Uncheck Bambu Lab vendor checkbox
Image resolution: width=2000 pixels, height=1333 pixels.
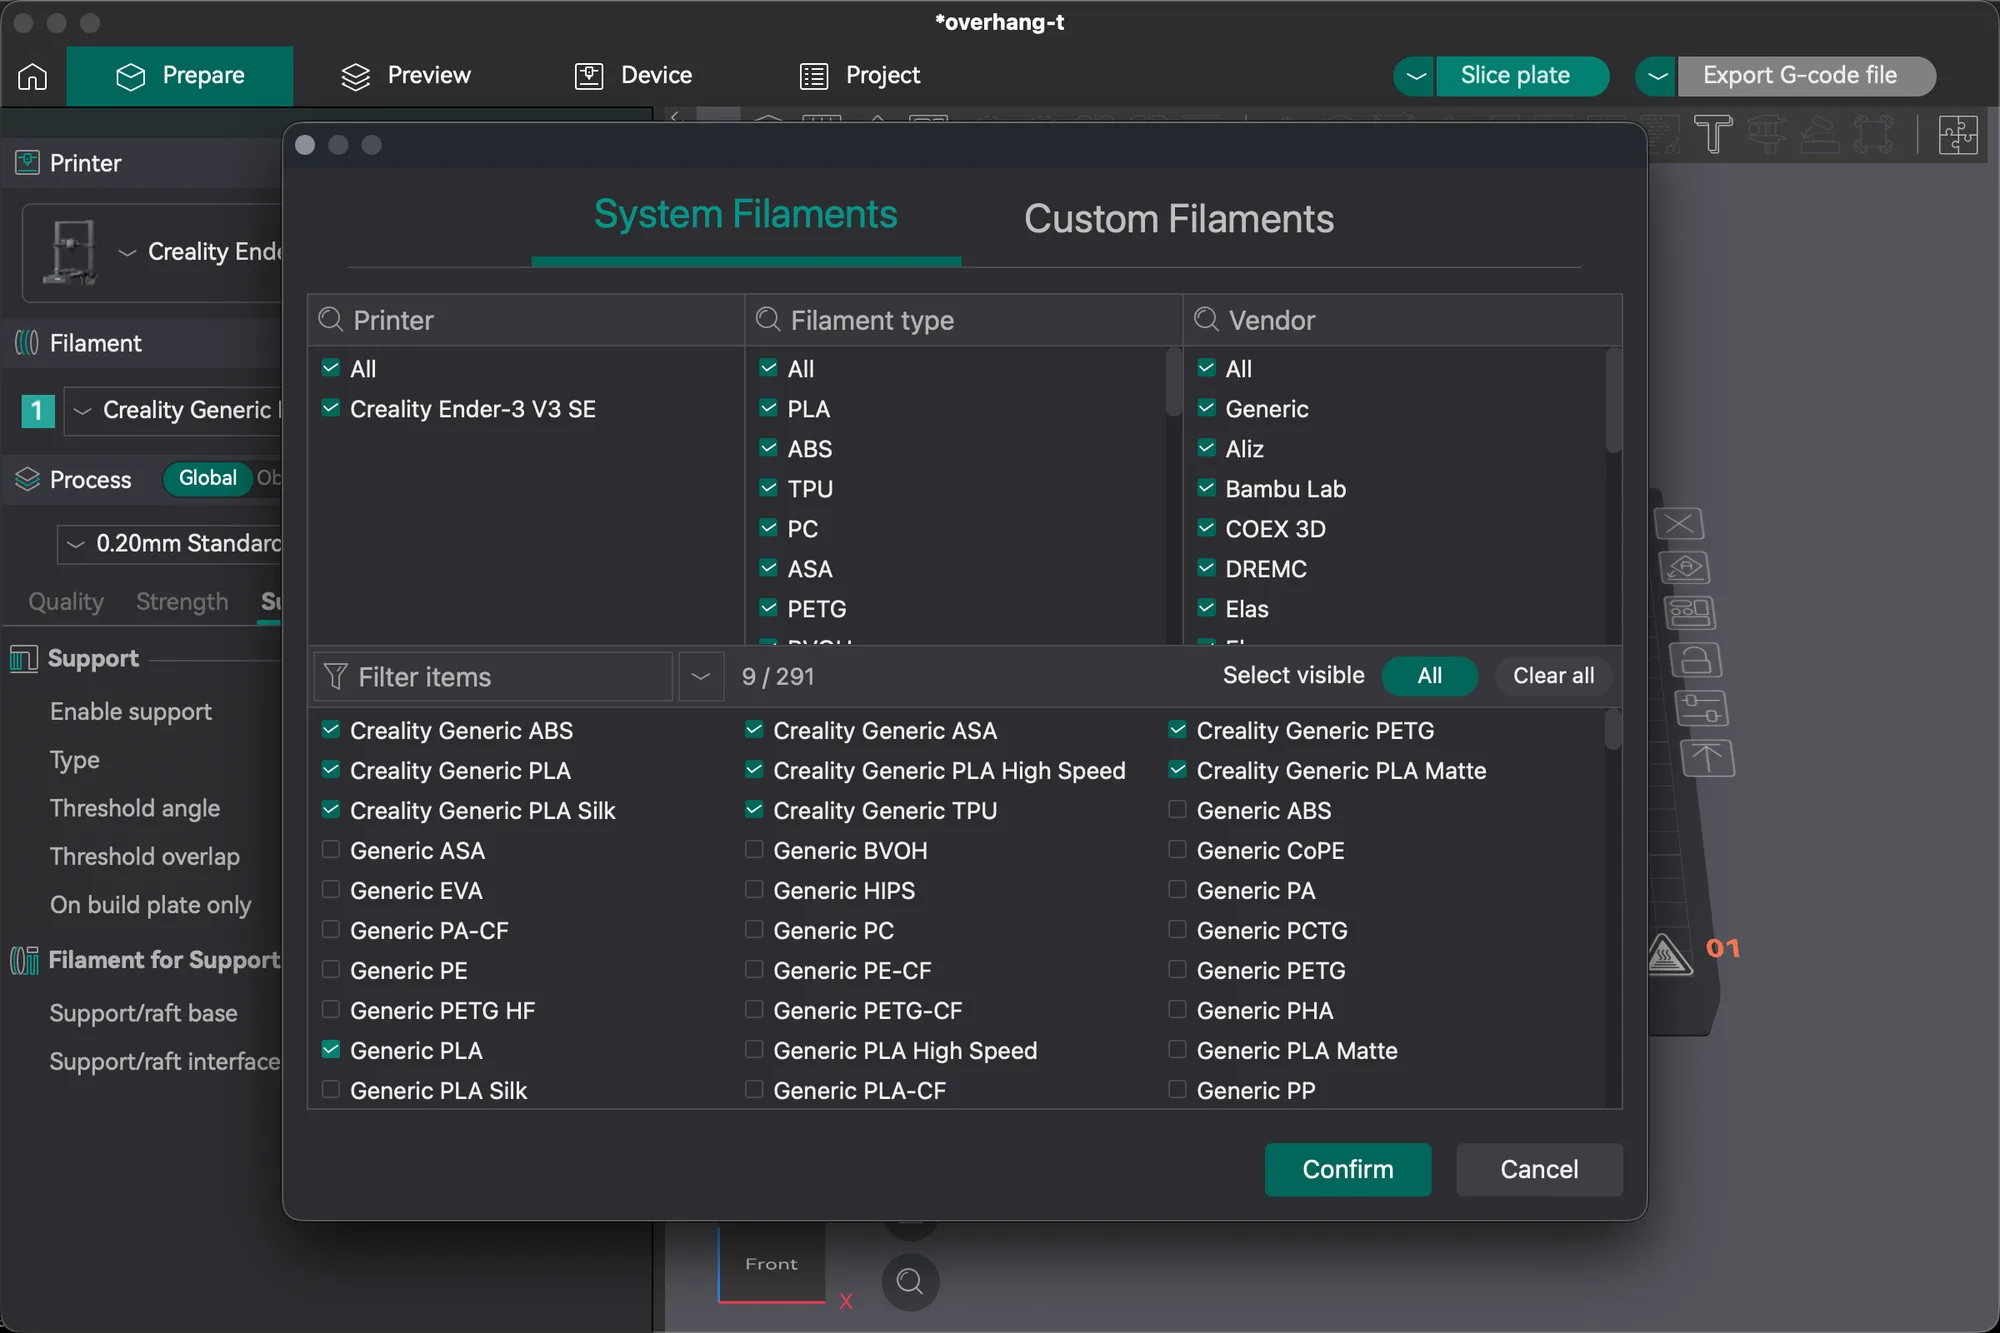pyautogui.click(x=1206, y=488)
